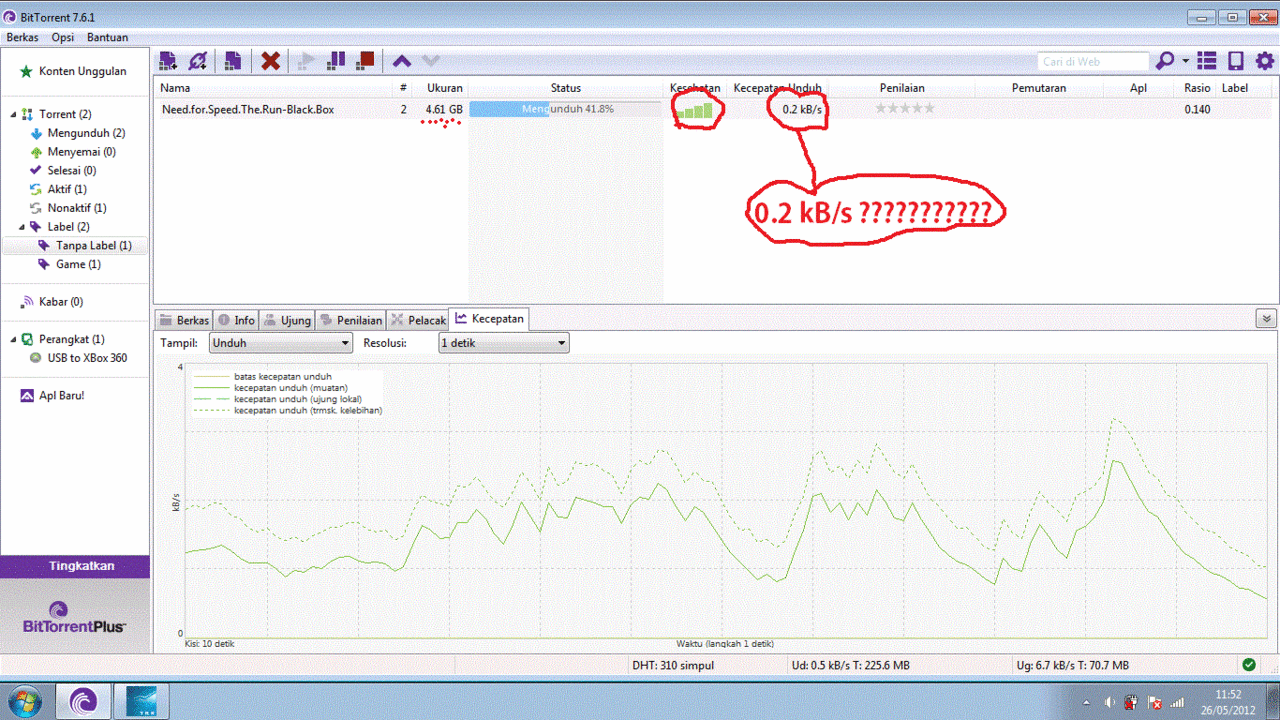Open search engine dropdown arrow

(x=1185, y=62)
